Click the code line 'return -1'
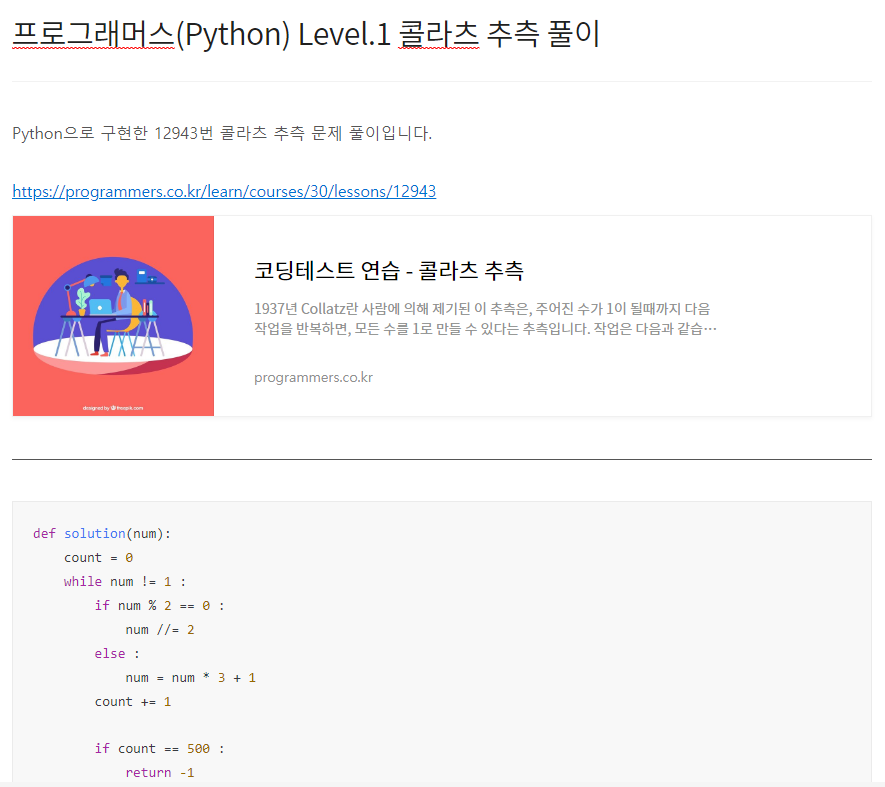 [160, 773]
